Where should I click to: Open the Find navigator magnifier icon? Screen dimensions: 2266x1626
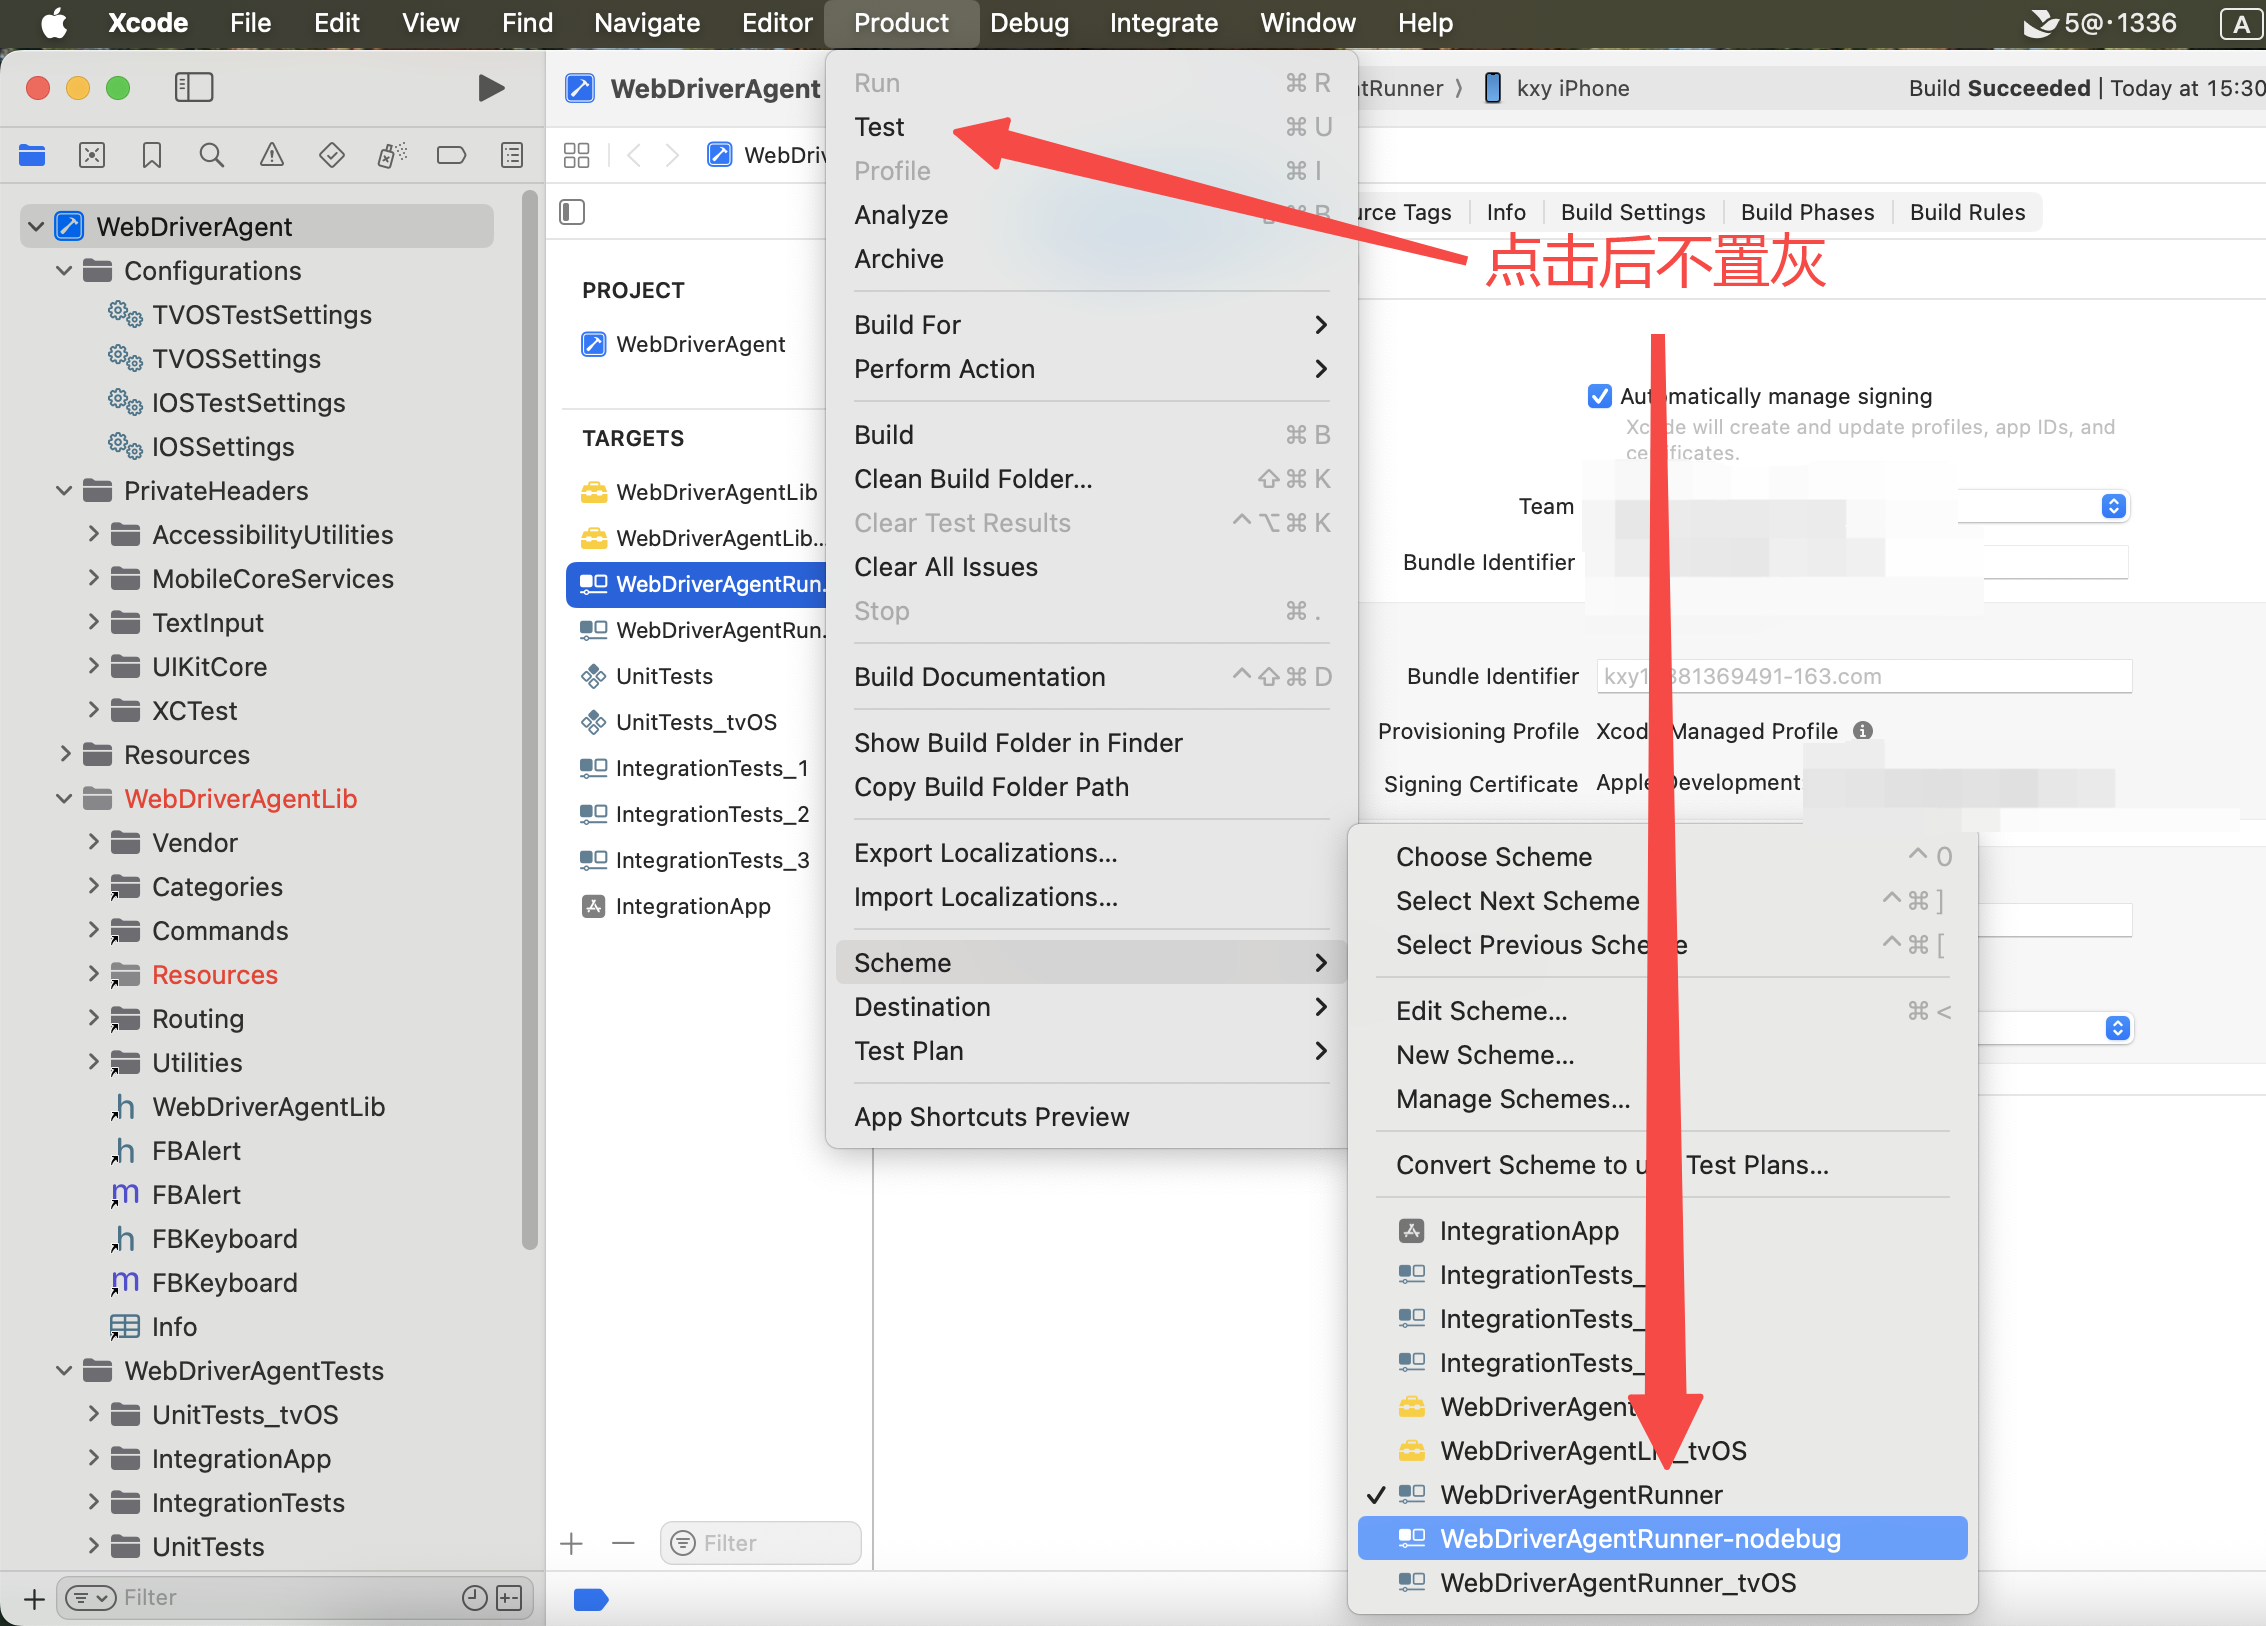tap(211, 155)
